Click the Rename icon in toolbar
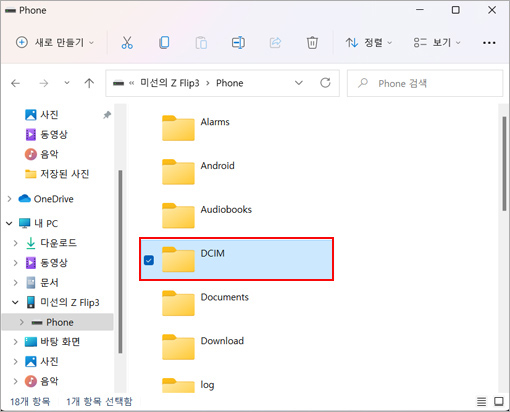The image size is (510, 412). click(x=238, y=43)
